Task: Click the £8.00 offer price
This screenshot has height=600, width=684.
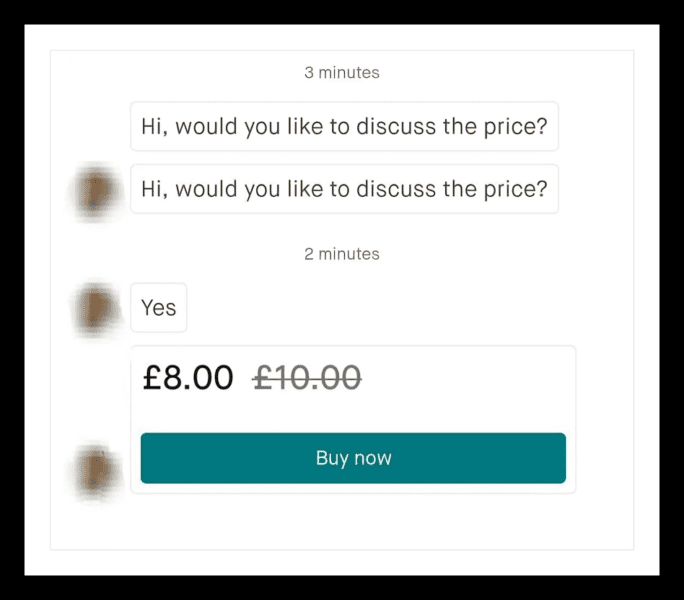Action: [x=188, y=377]
